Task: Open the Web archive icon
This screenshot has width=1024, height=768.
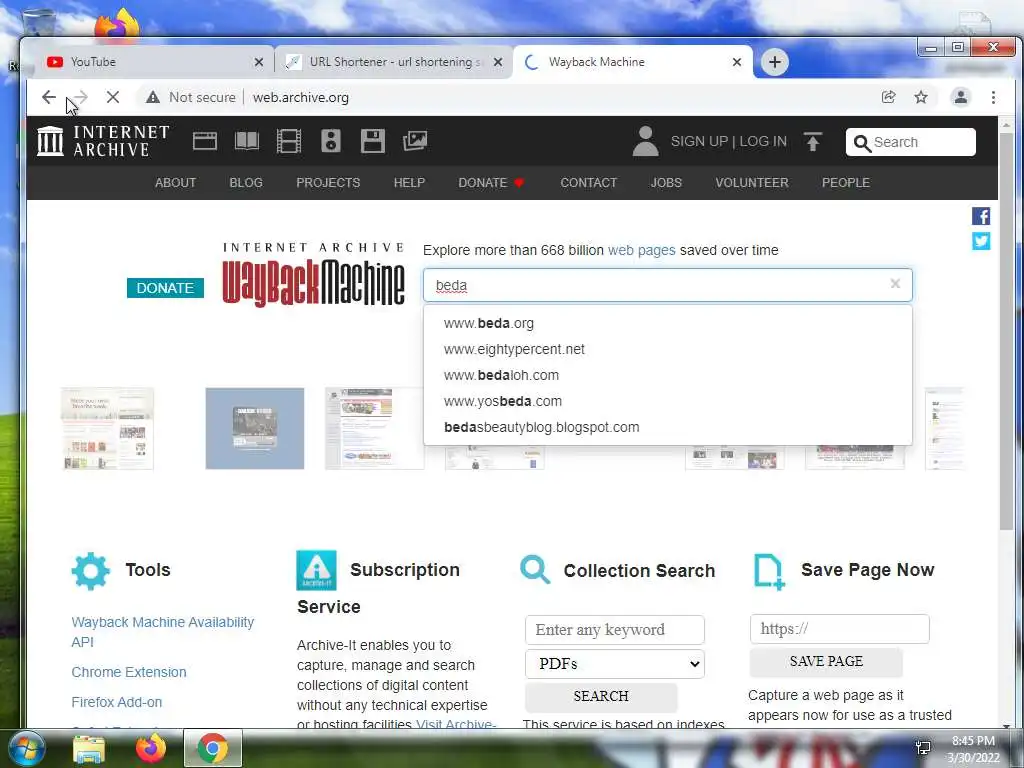Action: click(204, 141)
